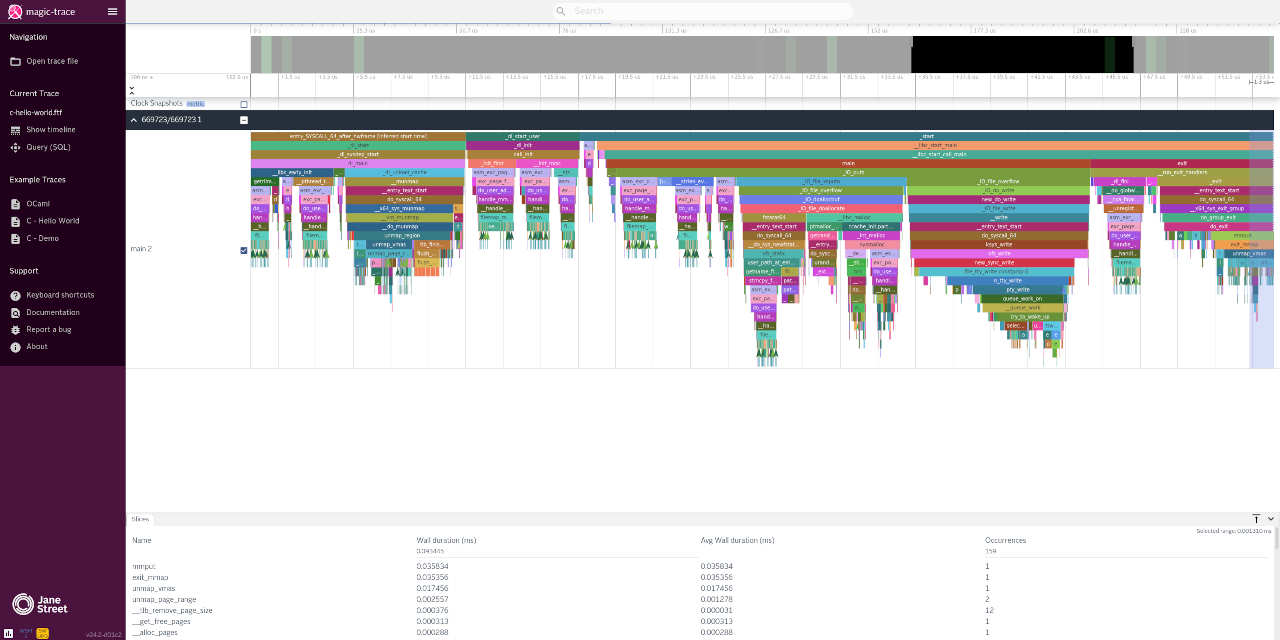Click the Keyboard shortcuts help icon
Screen dimensions: 1280x640
(x=15, y=295)
